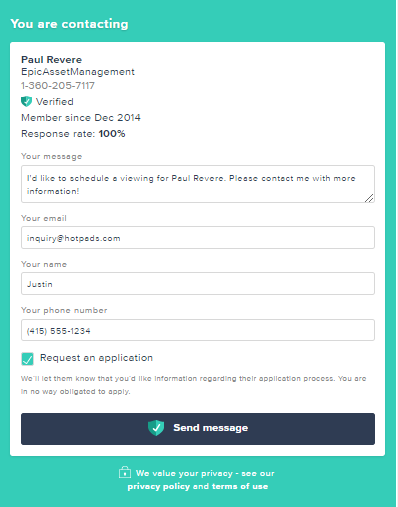Click the Member since Dec 2014 text

(81, 118)
